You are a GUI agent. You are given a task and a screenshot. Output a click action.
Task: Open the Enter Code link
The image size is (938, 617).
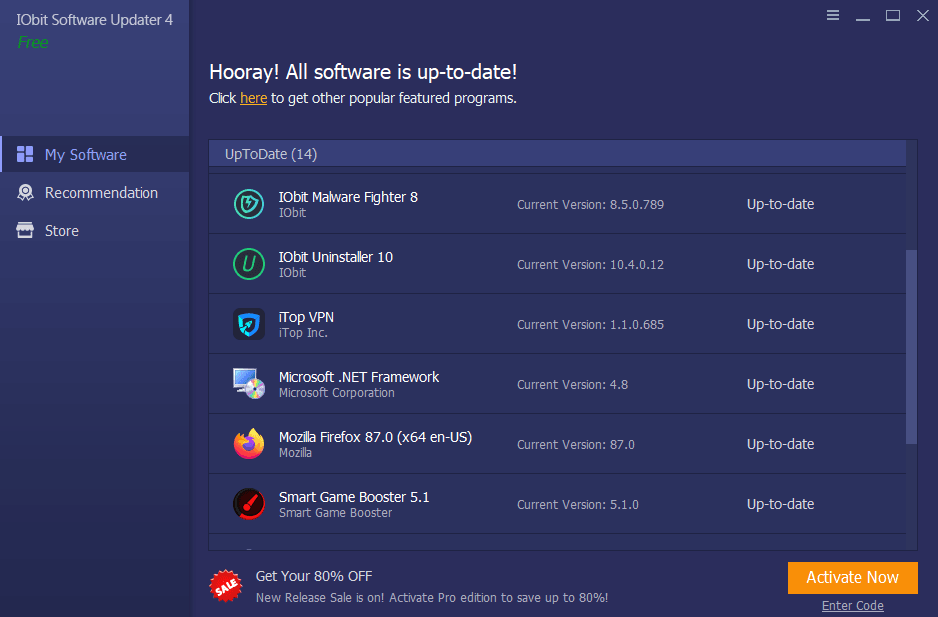click(852, 605)
